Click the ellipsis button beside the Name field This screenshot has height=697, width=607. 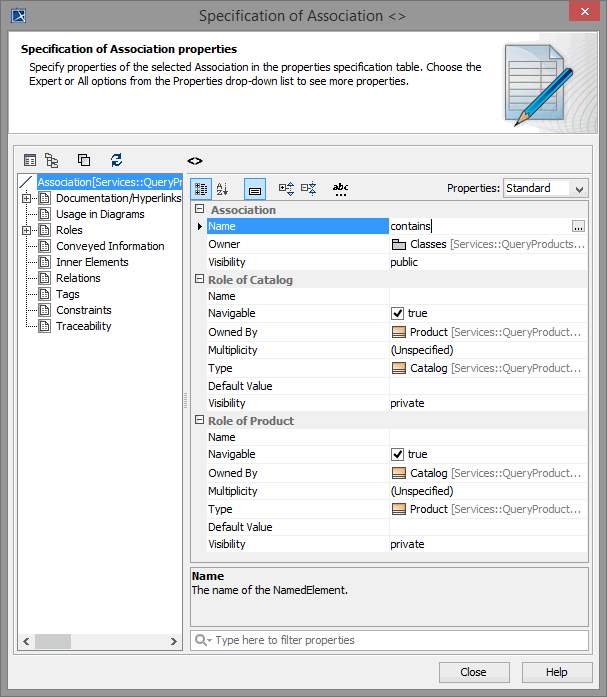[x=578, y=227]
